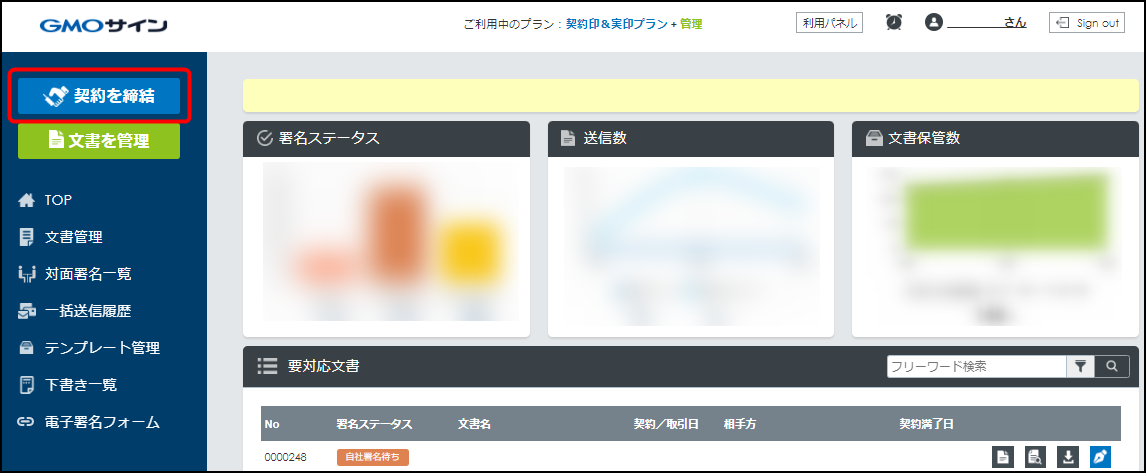Click the 自社署名待ち status badge
1146x473 pixels.
[373, 457]
